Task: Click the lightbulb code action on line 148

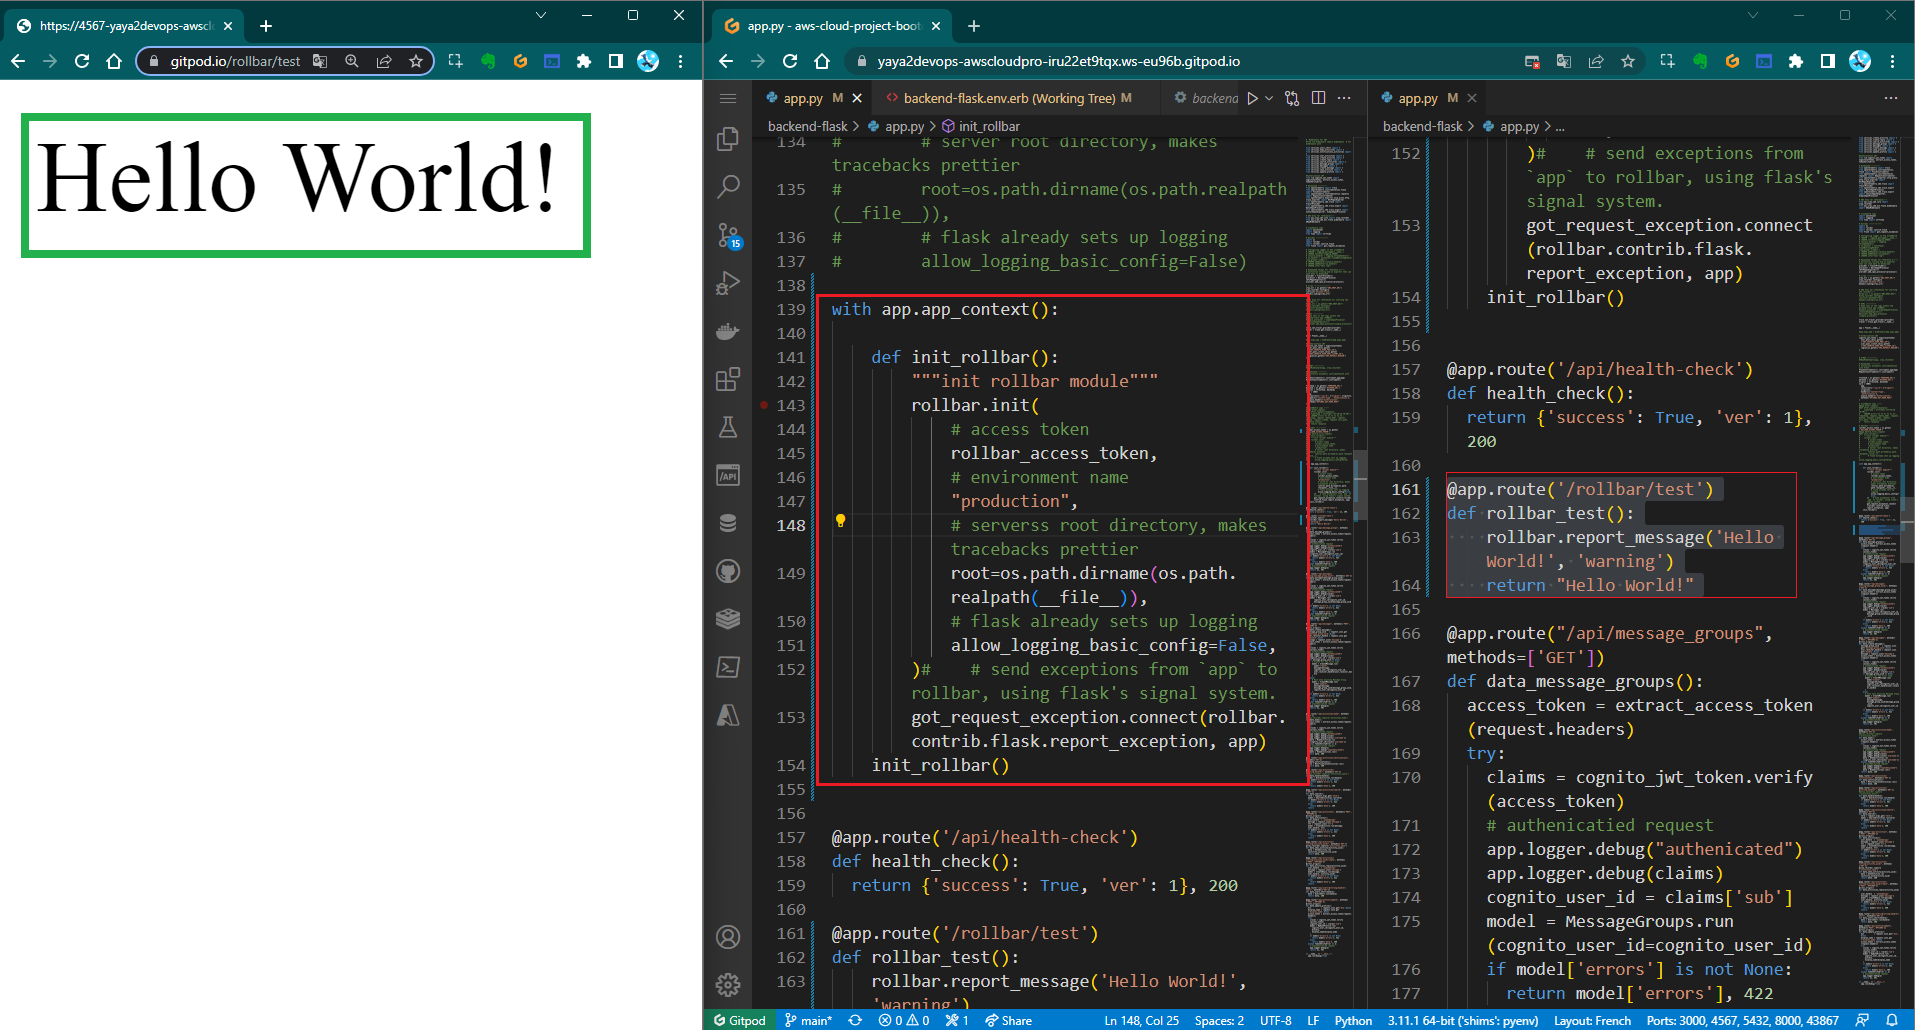Action: click(x=840, y=521)
